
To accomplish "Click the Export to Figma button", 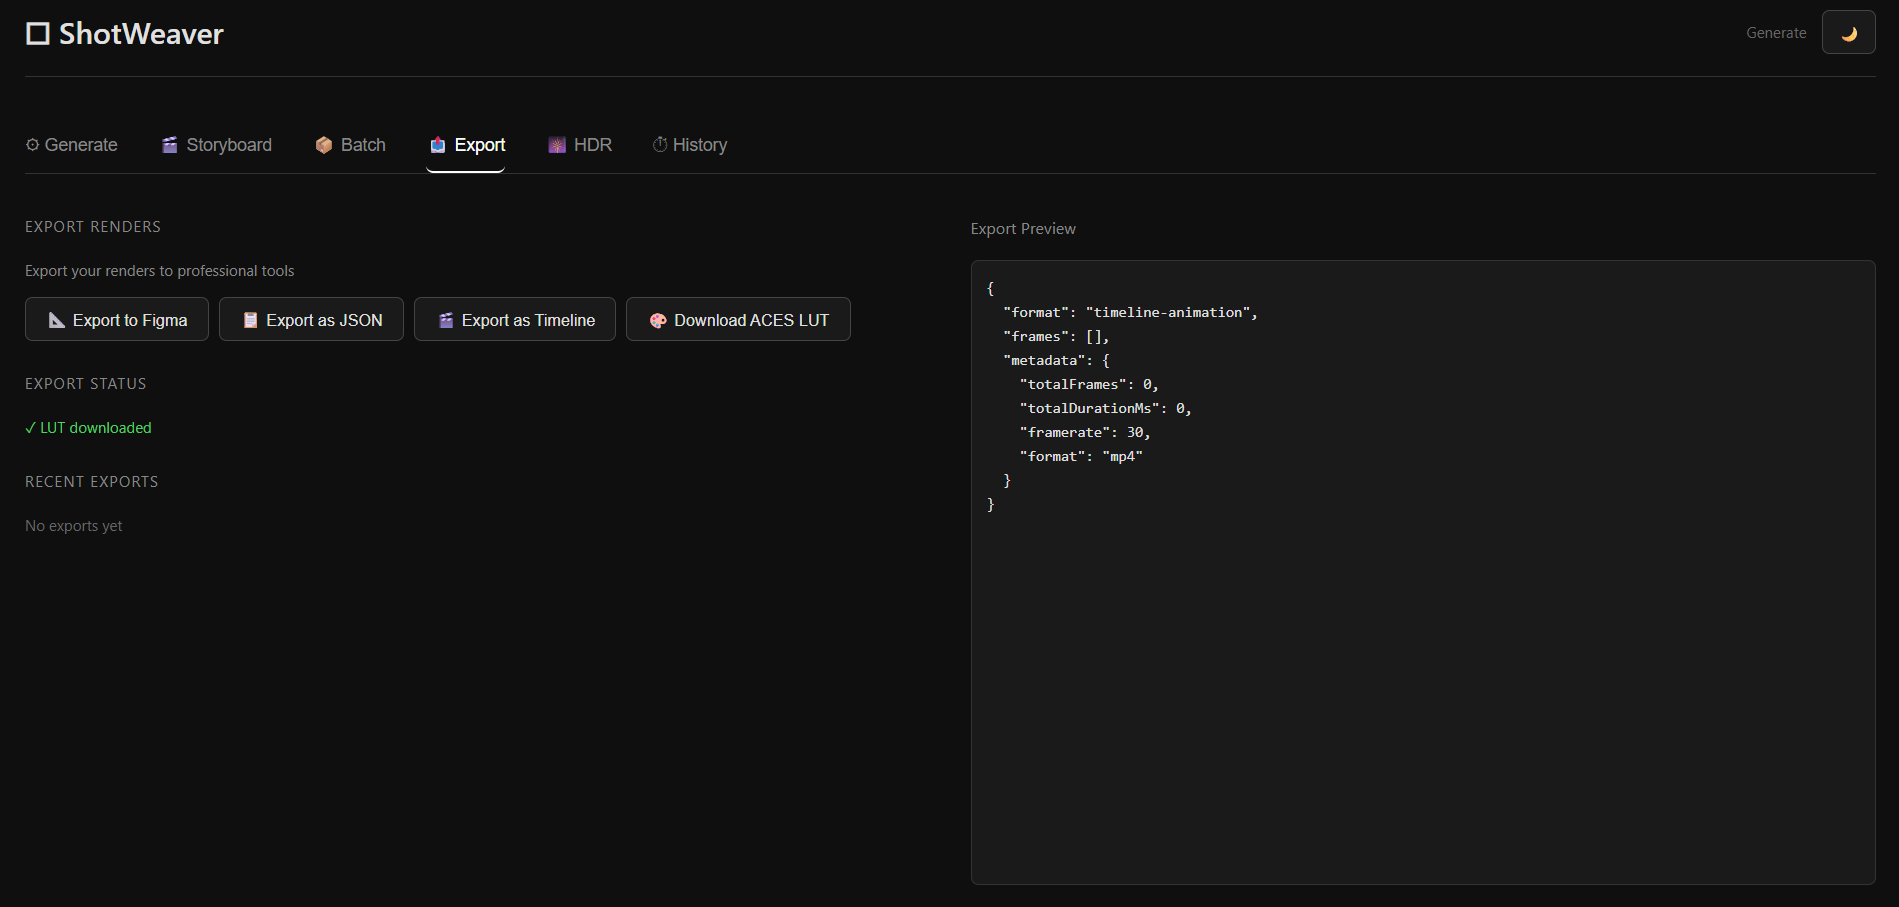I will pos(117,319).
